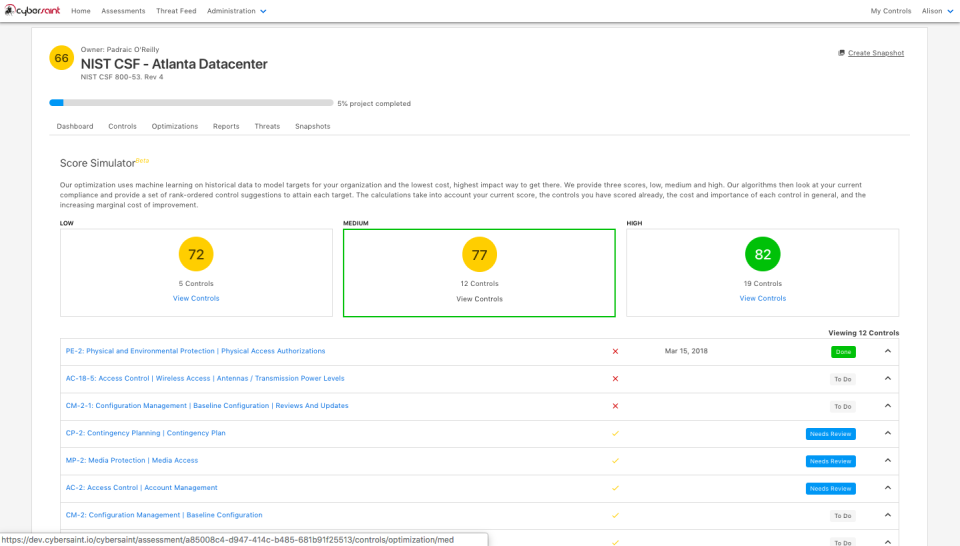Viewport: 960px width, 546px height.
Task: Switch to the Controls tab
Action: click(x=122, y=126)
